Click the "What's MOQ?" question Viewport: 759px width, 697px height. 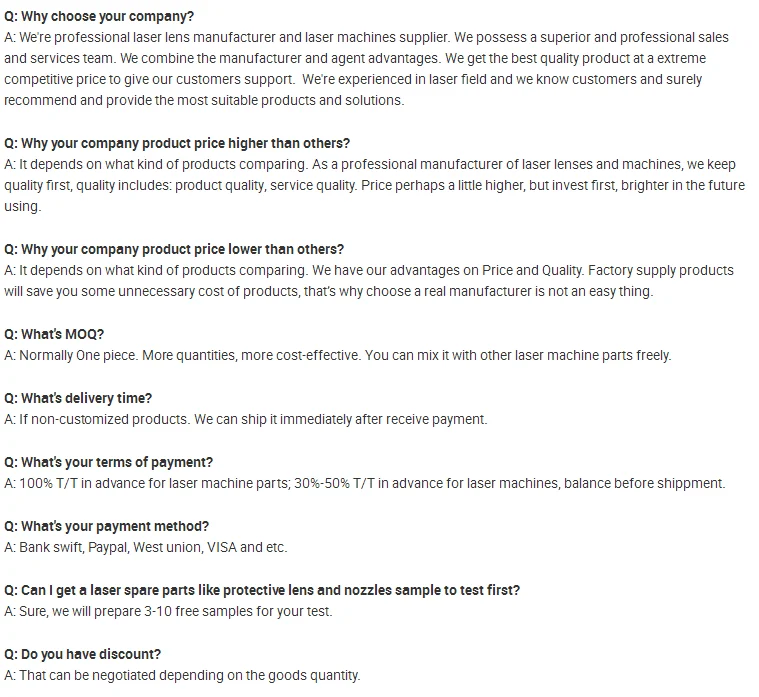point(54,334)
